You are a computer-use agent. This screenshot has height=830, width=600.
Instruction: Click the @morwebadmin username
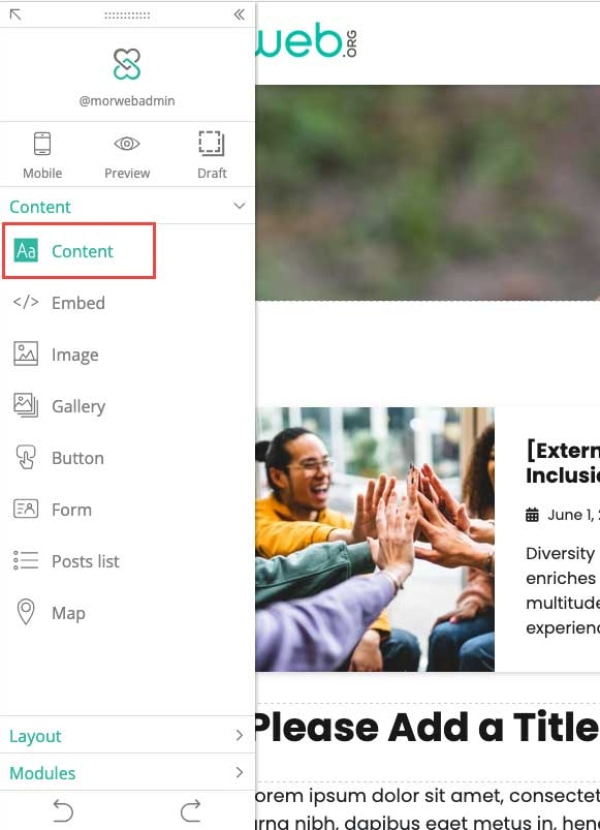tap(127, 101)
